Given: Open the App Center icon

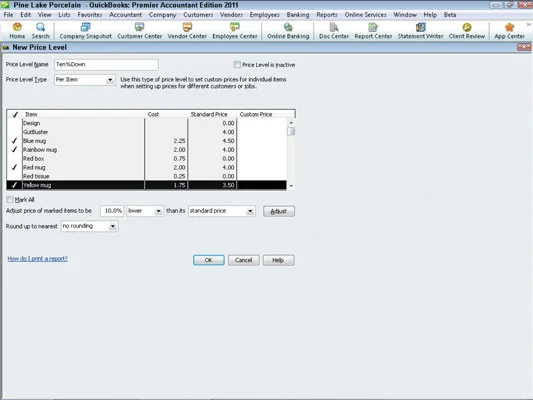Looking at the screenshot, I should click(x=509, y=31).
